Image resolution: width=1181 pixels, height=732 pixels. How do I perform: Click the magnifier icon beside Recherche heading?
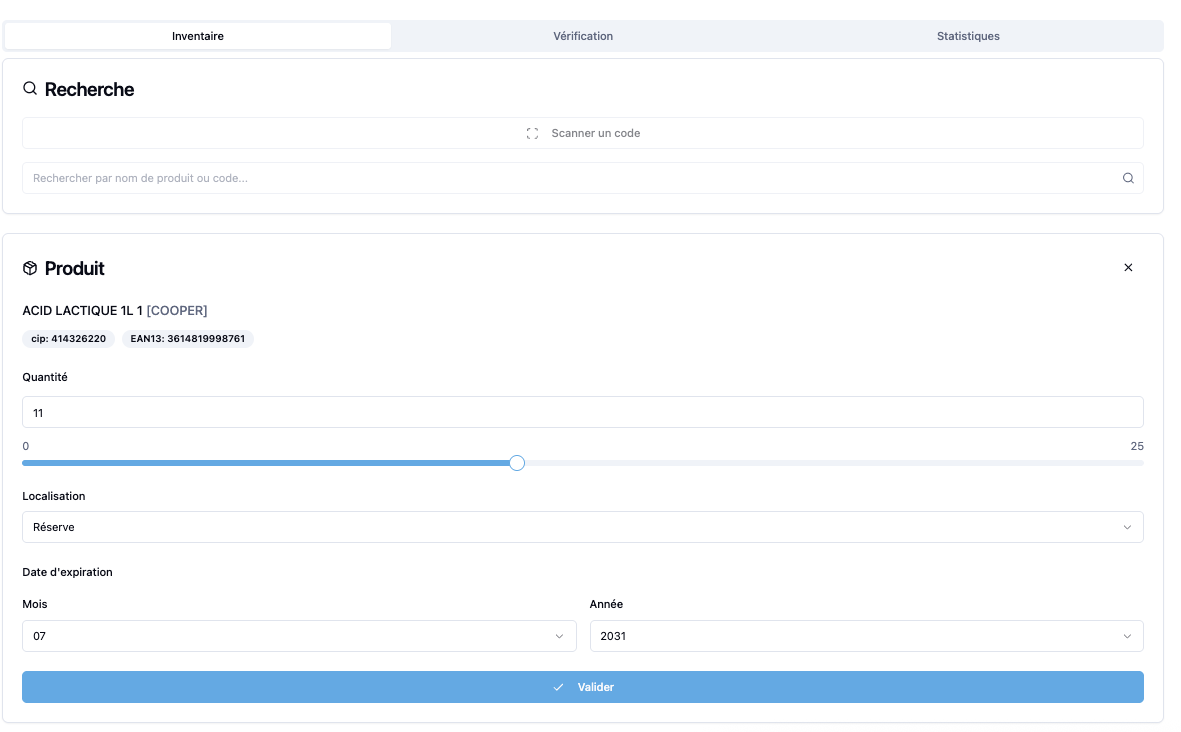(30, 89)
